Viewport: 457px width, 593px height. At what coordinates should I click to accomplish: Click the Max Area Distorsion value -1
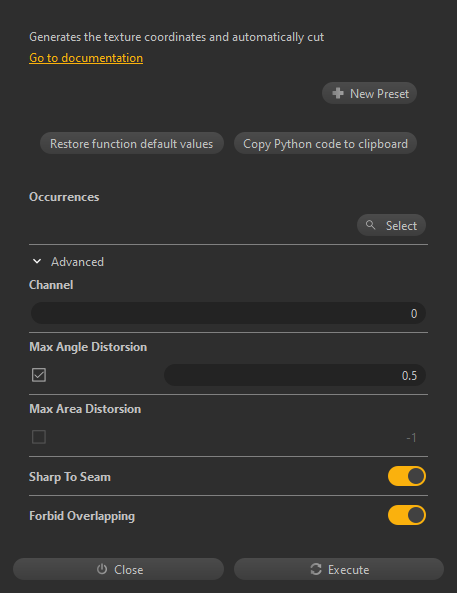pos(411,438)
